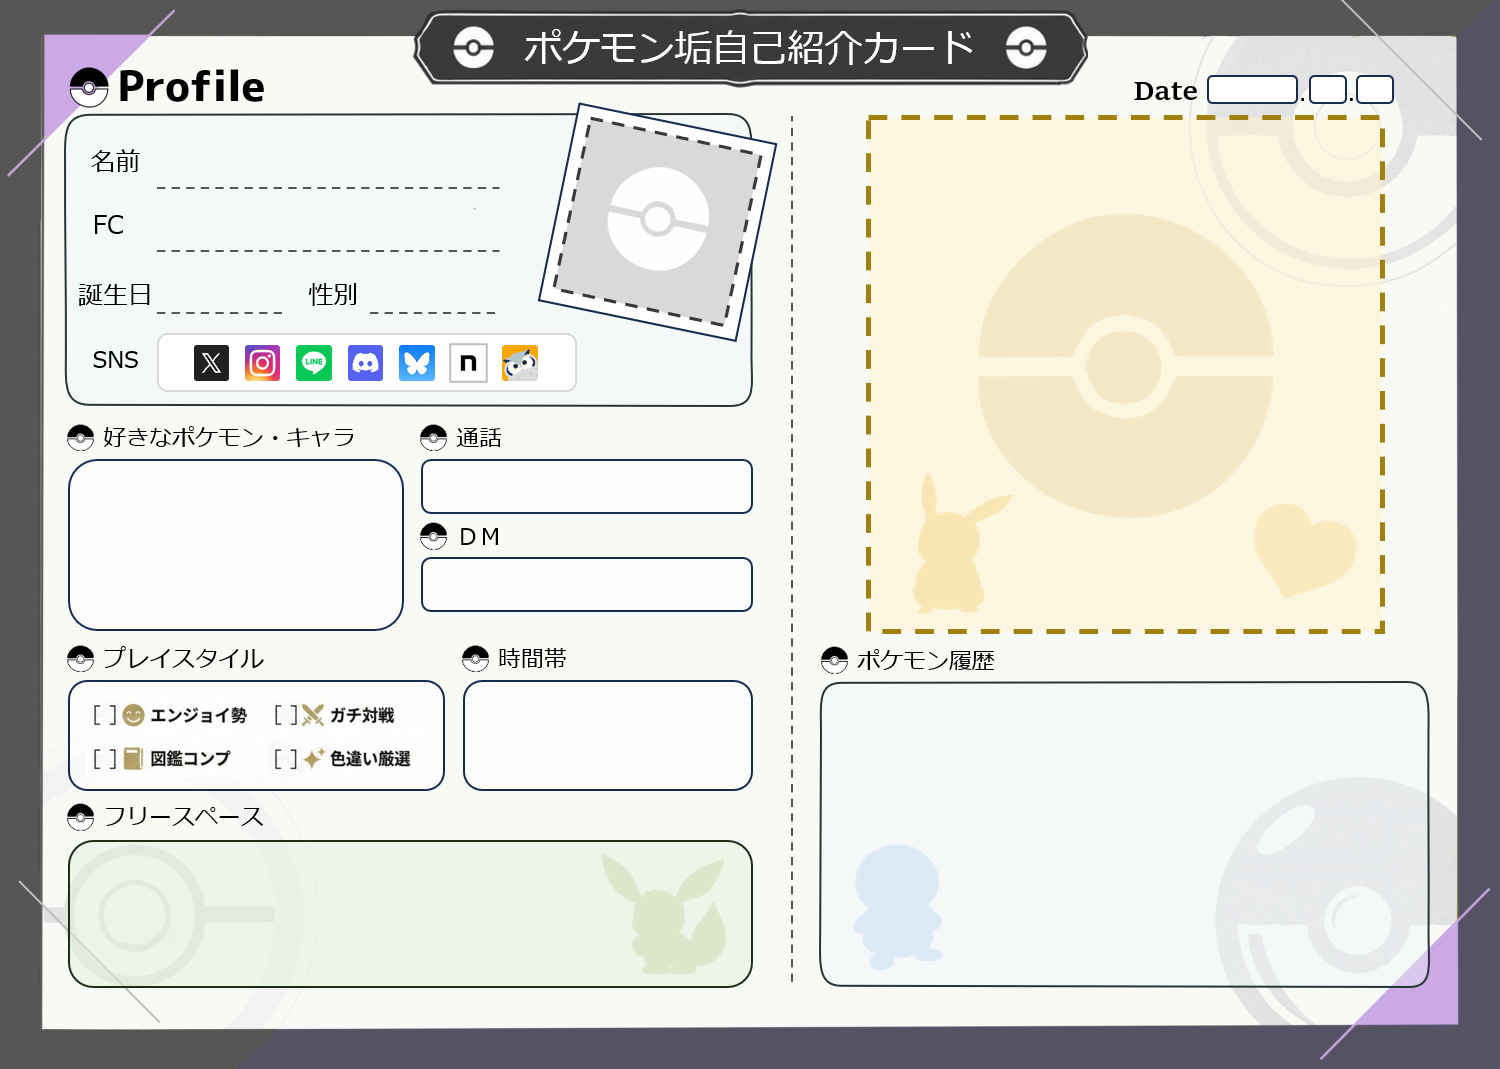Click the 通話 input box
The image size is (1500, 1069).
(x=587, y=487)
